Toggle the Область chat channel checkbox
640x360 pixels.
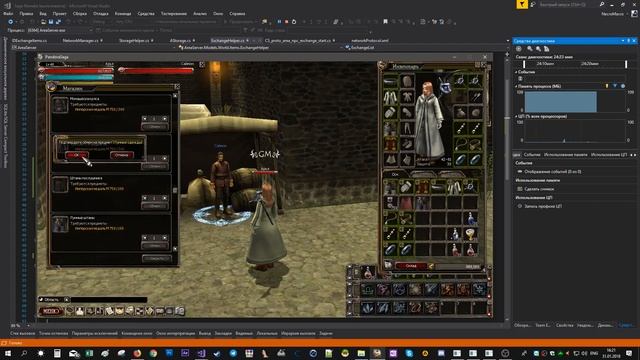click(41, 300)
